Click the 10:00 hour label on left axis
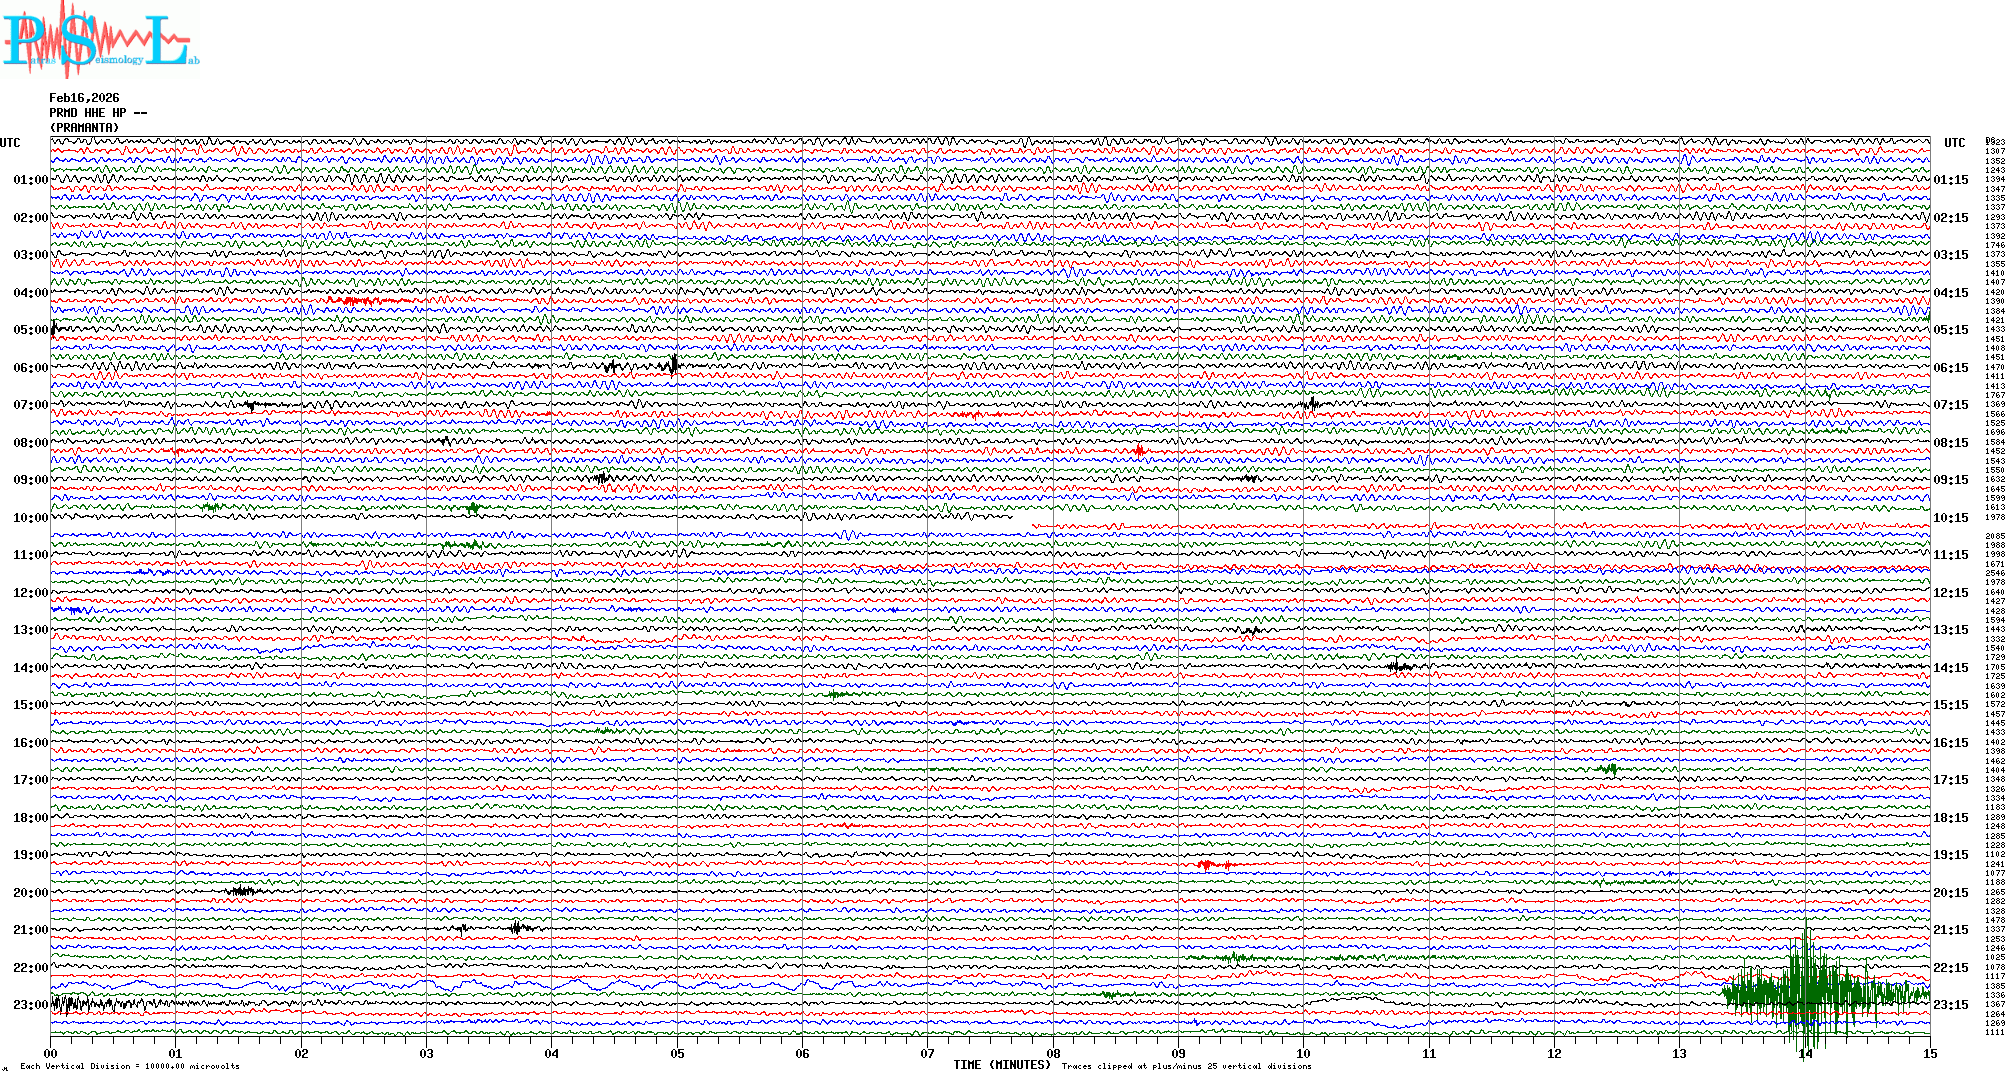The height and width of the screenshot is (1080, 2010). (x=30, y=518)
